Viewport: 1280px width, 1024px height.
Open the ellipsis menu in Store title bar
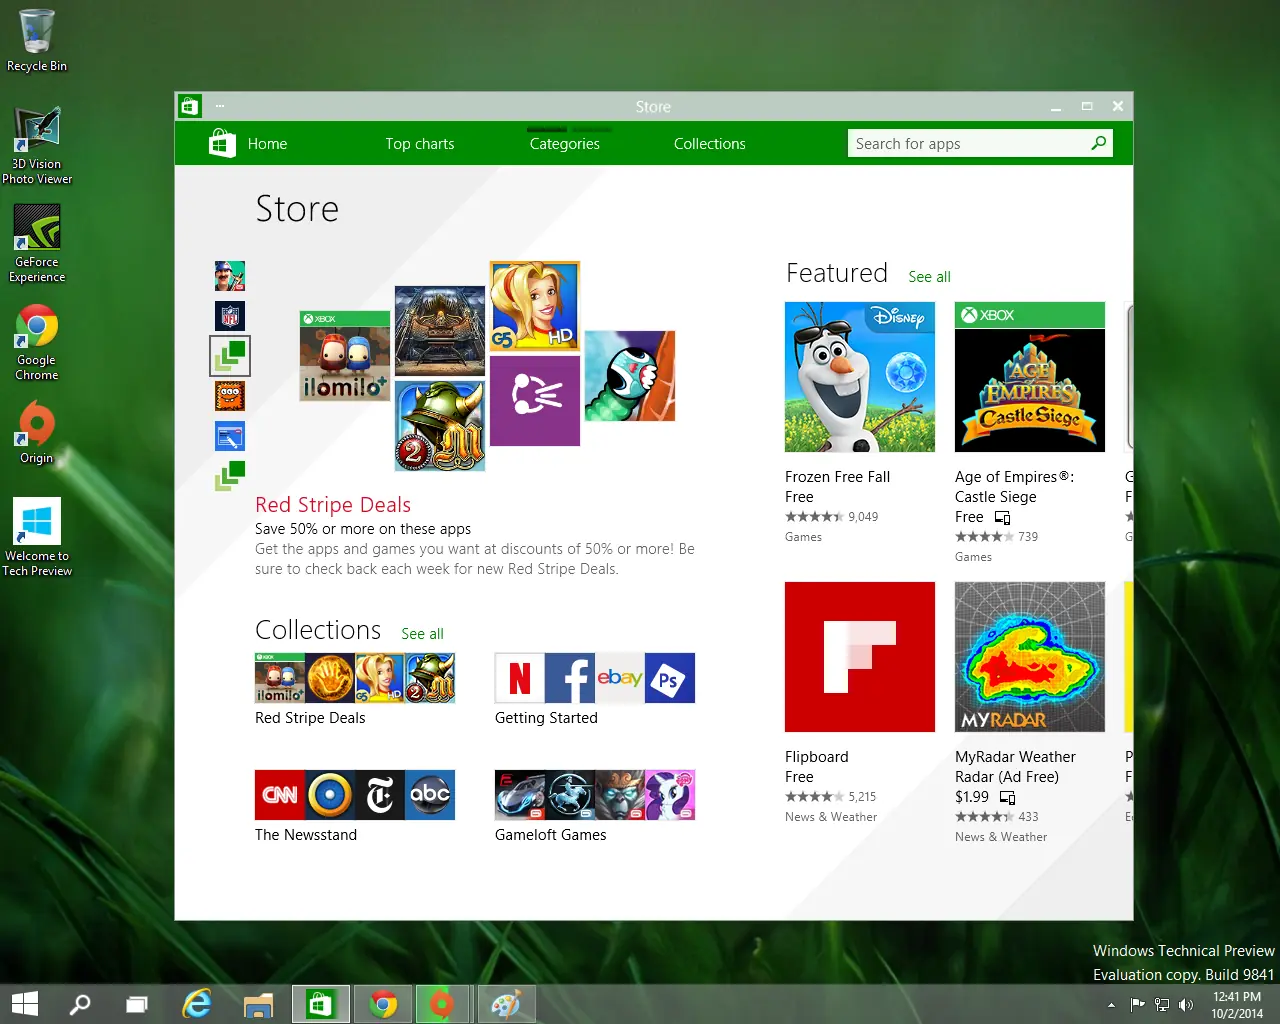pyautogui.click(x=220, y=106)
